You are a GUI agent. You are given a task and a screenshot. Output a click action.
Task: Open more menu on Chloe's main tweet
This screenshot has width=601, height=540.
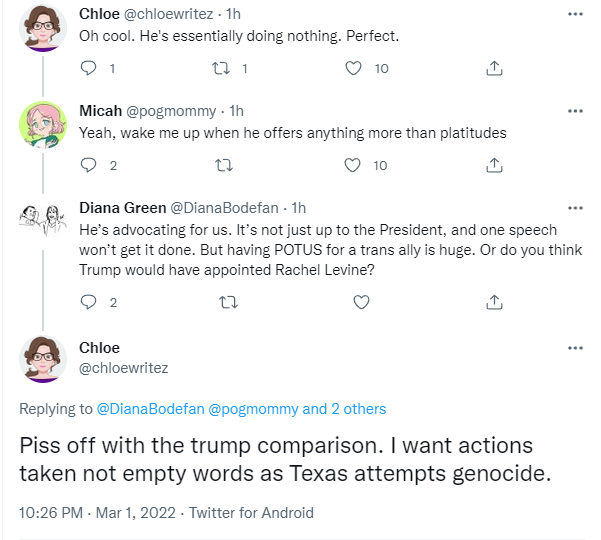tap(575, 348)
